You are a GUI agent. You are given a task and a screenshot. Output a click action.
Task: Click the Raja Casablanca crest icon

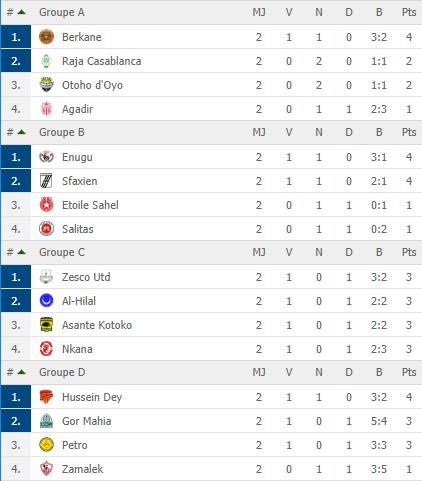[x=46, y=61]
